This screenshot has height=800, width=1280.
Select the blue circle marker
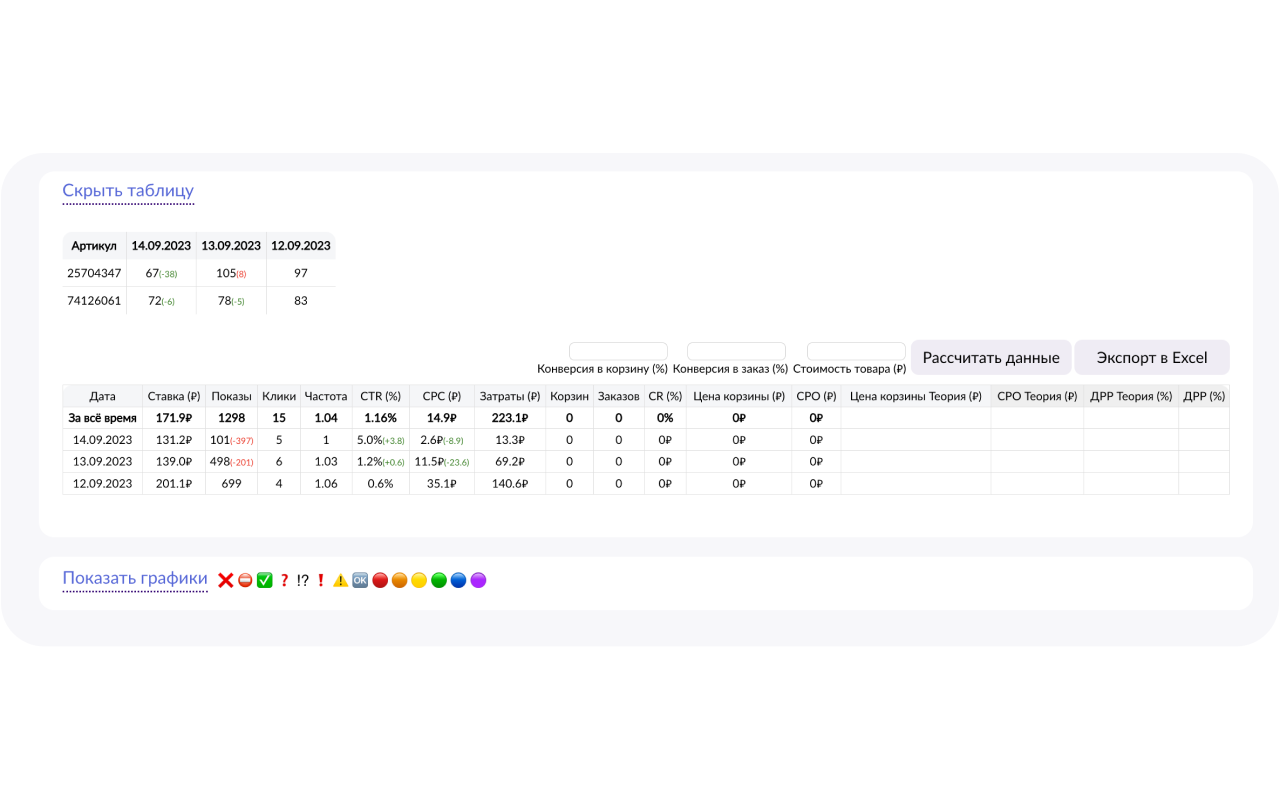(458, 580)
